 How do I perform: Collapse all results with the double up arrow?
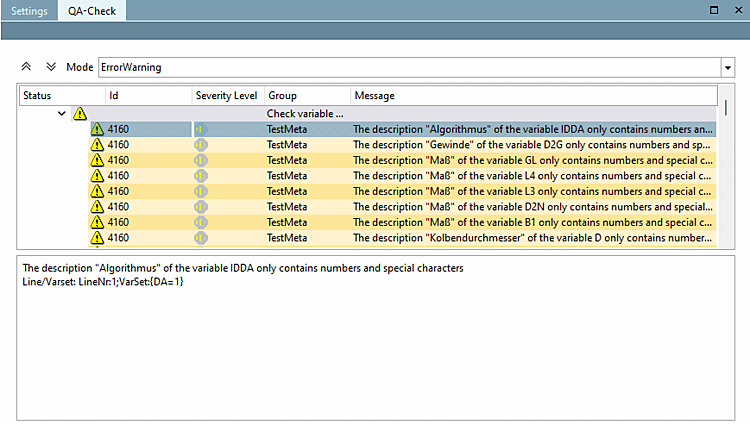[x=26, y=67]
